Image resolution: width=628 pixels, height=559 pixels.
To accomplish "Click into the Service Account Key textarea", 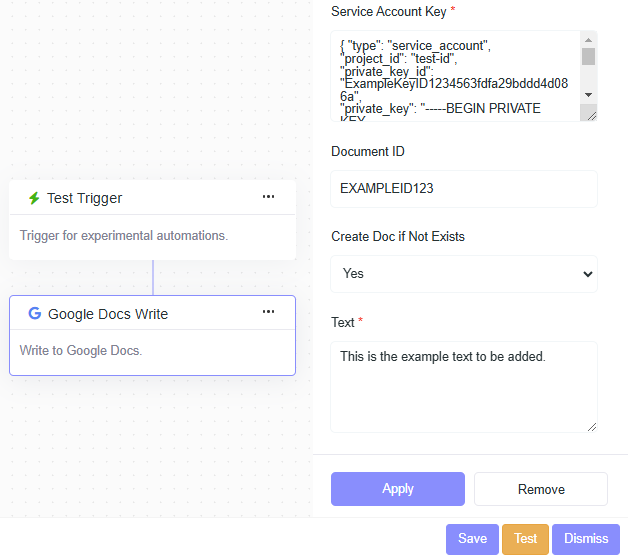I will [x=455, y=76].
